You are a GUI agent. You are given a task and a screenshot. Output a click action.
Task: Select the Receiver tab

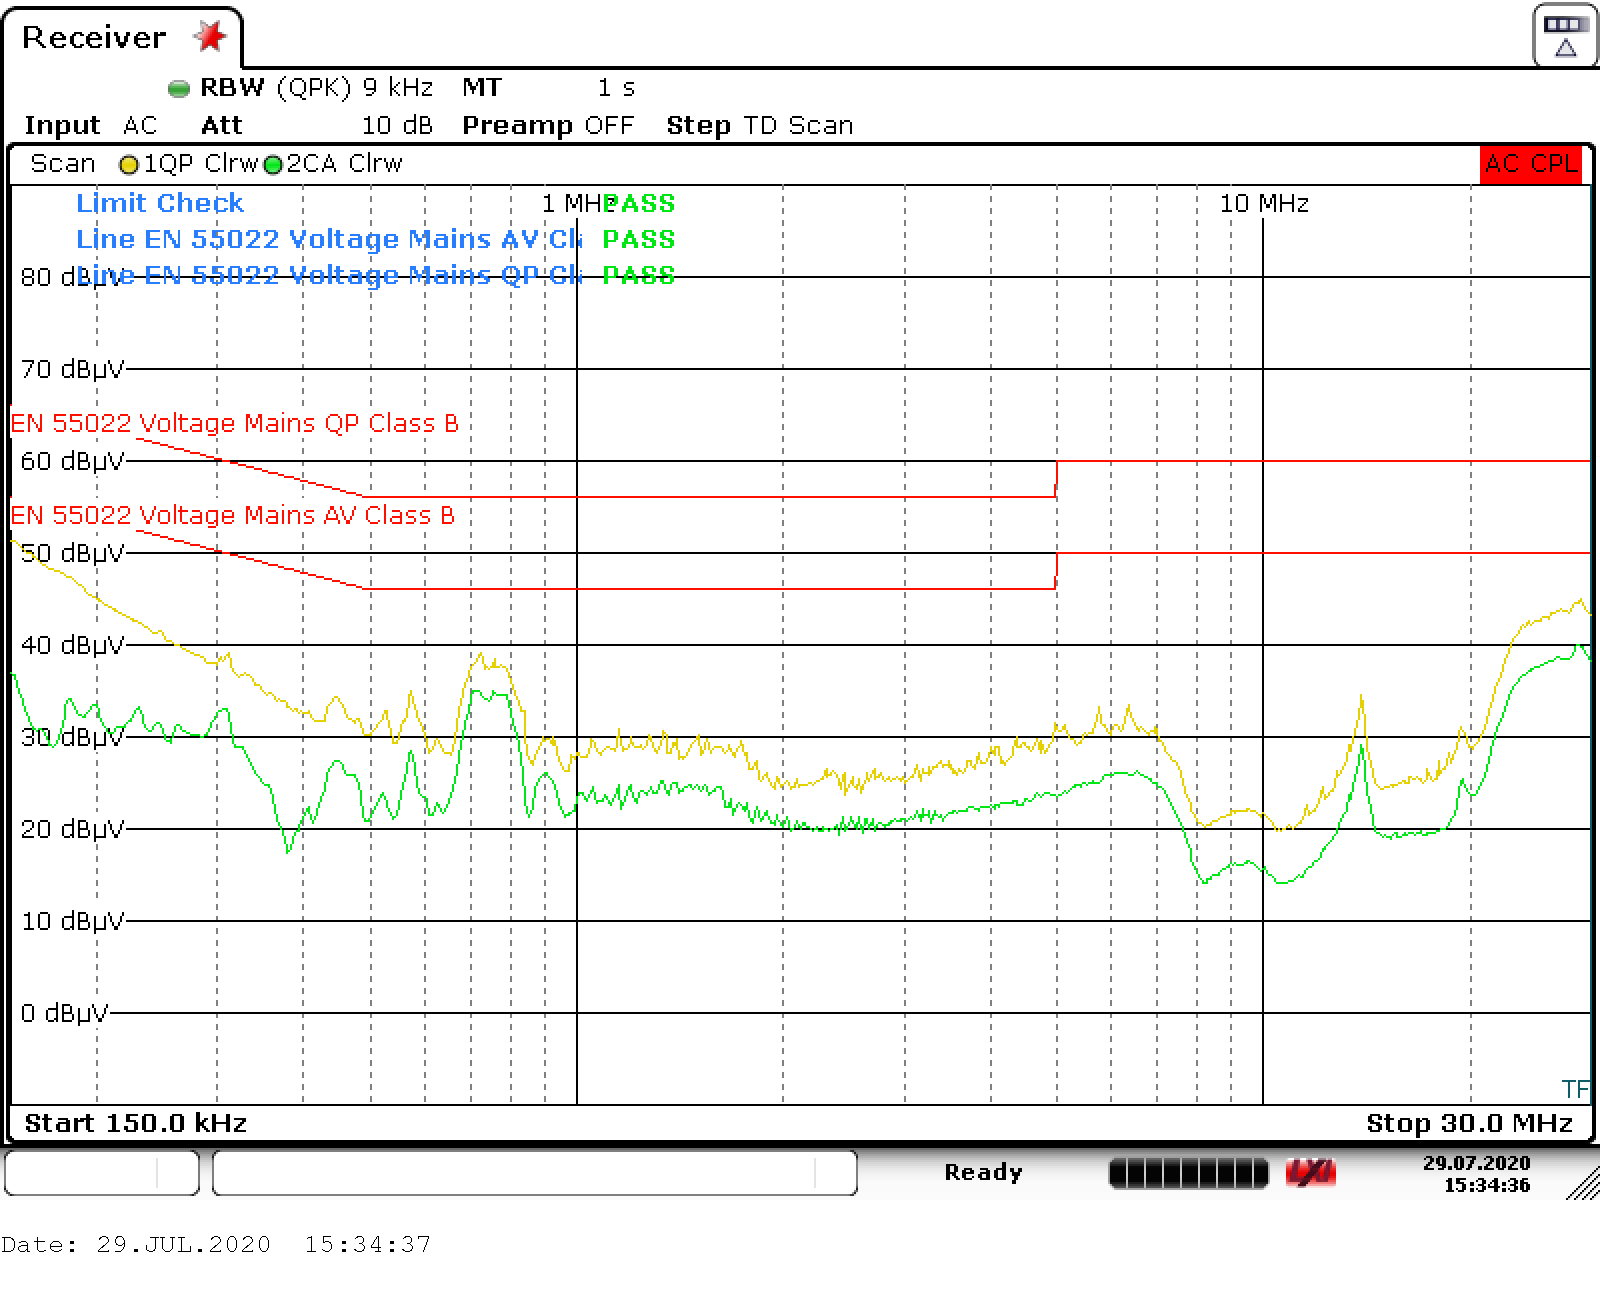pos(121,38)
